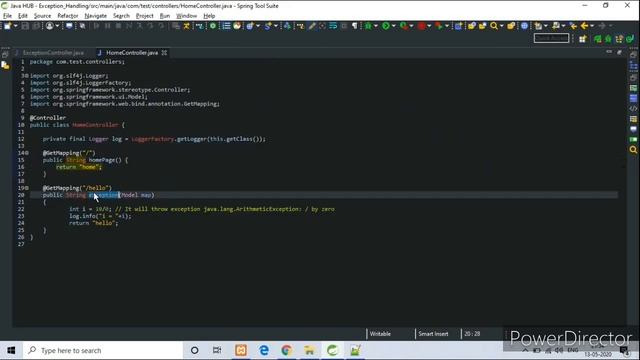Open the Window menu

[x=187, y=16]
